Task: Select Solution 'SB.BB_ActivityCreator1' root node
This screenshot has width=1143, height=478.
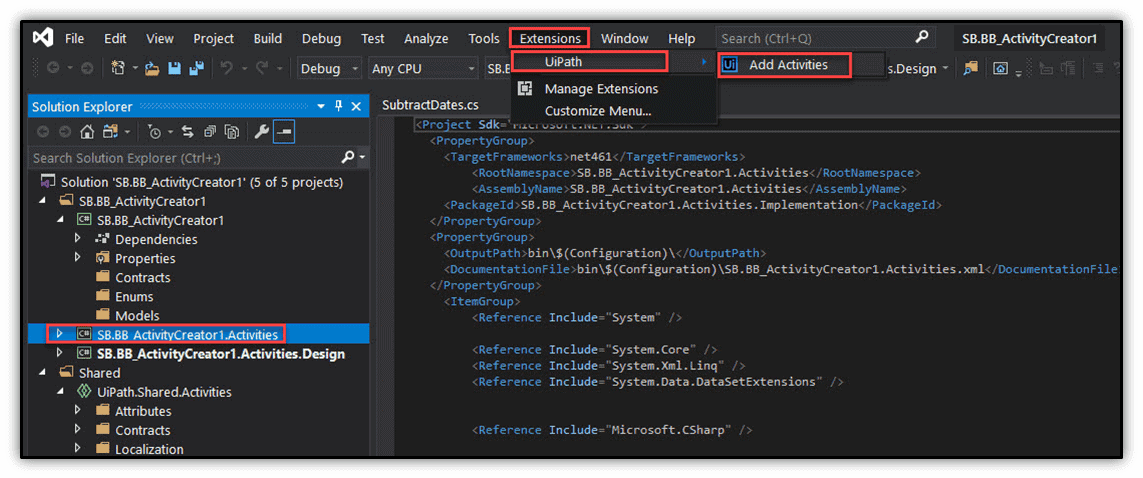Action: (x=202, y=182)
